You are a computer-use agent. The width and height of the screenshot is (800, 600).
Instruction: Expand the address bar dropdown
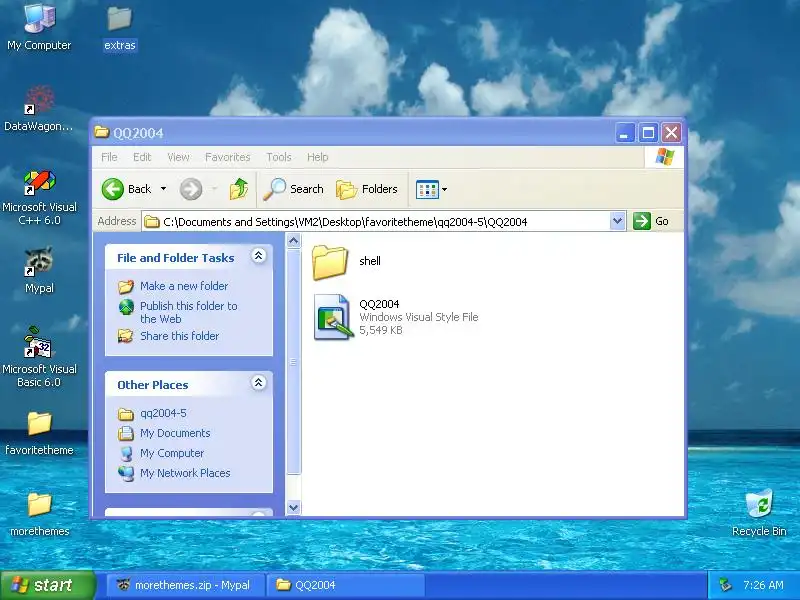point(617,221)
